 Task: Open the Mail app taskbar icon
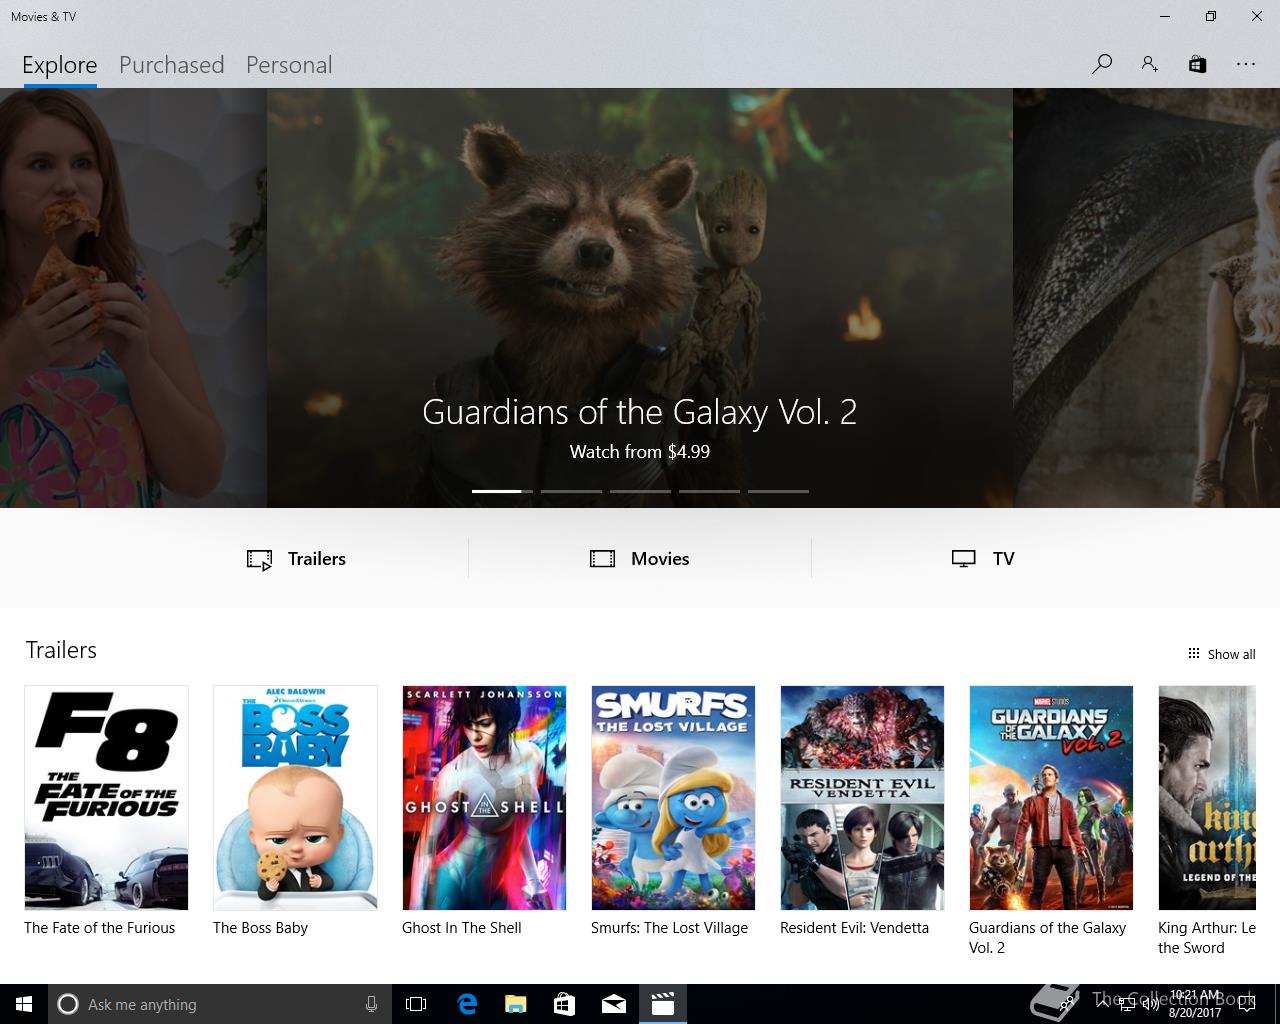(x=613, y=1004)
